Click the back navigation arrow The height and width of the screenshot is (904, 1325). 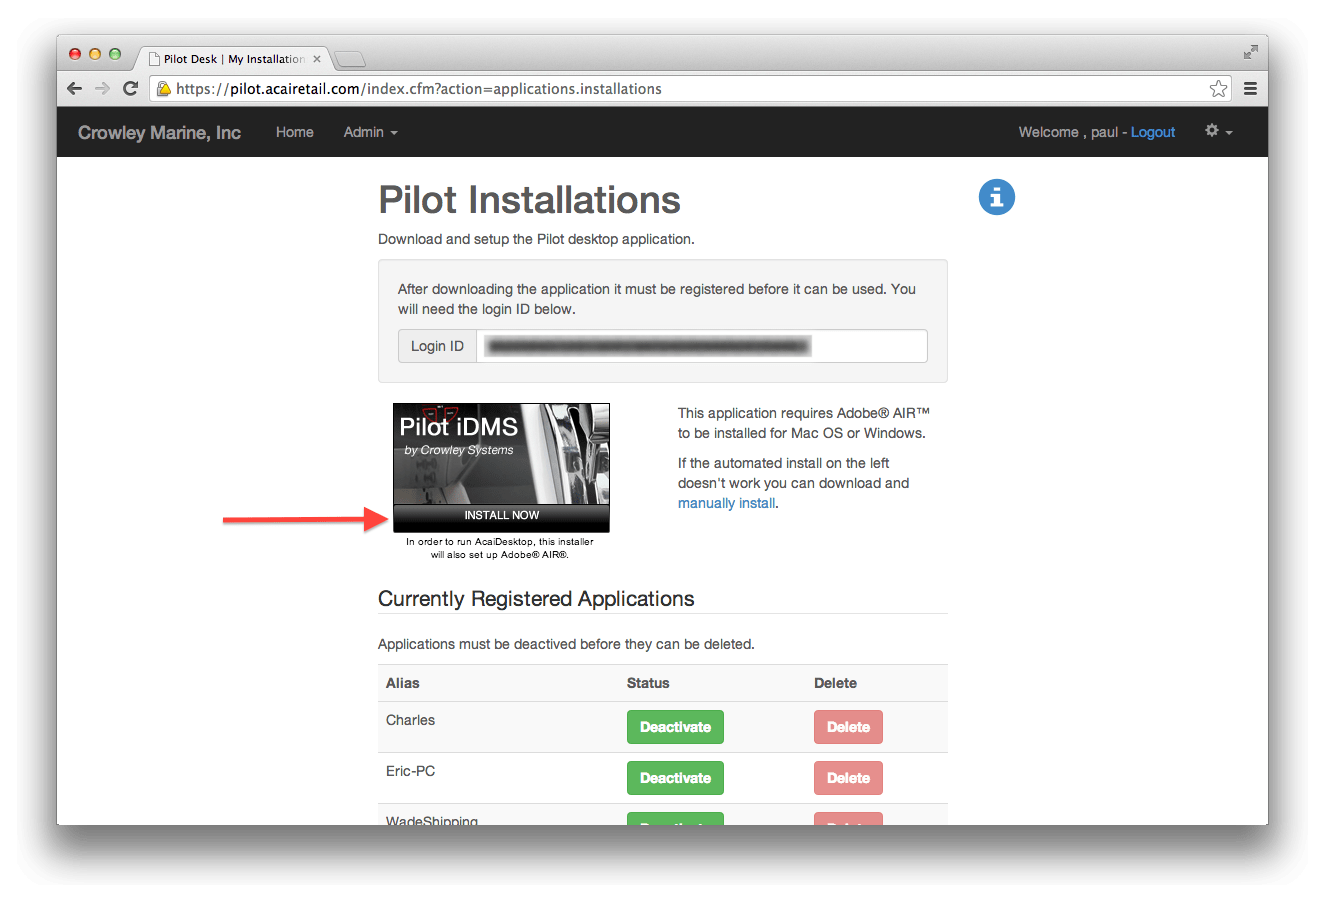[75, 88]
